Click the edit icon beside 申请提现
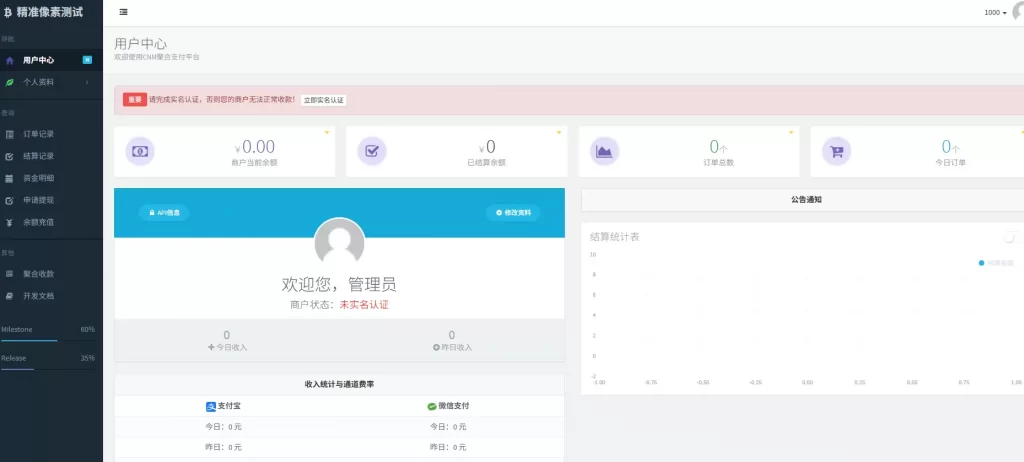The width and height of the screenshot is (1024, 462). [9, 200]
